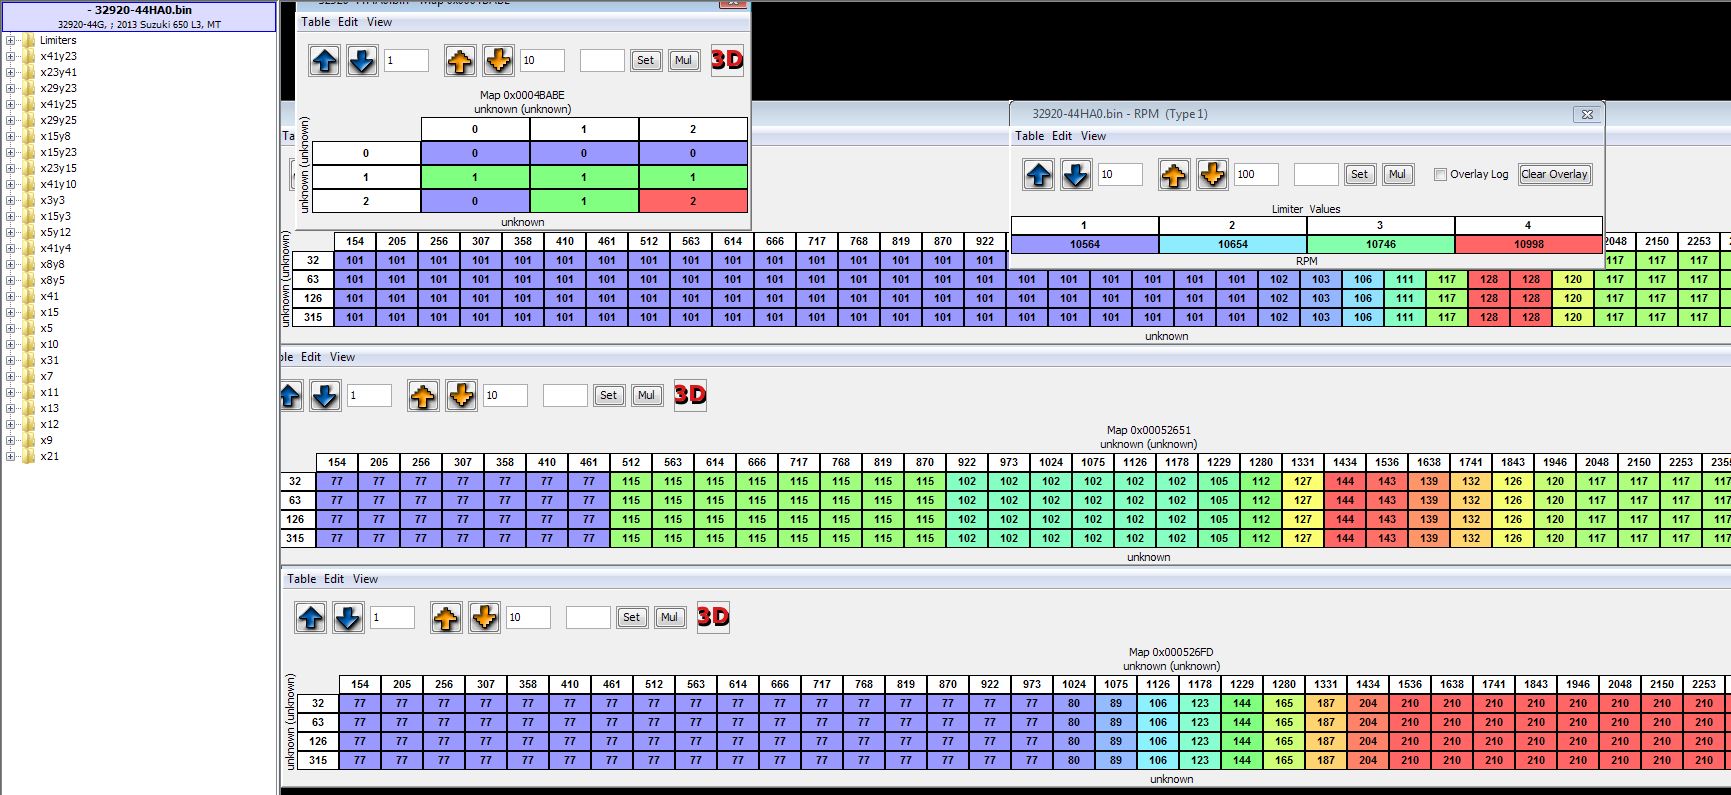Click Mul button in Map 0x00052651 toolbar
Viewport: 1731px width, 795px height.
click(x=646, y=395)
